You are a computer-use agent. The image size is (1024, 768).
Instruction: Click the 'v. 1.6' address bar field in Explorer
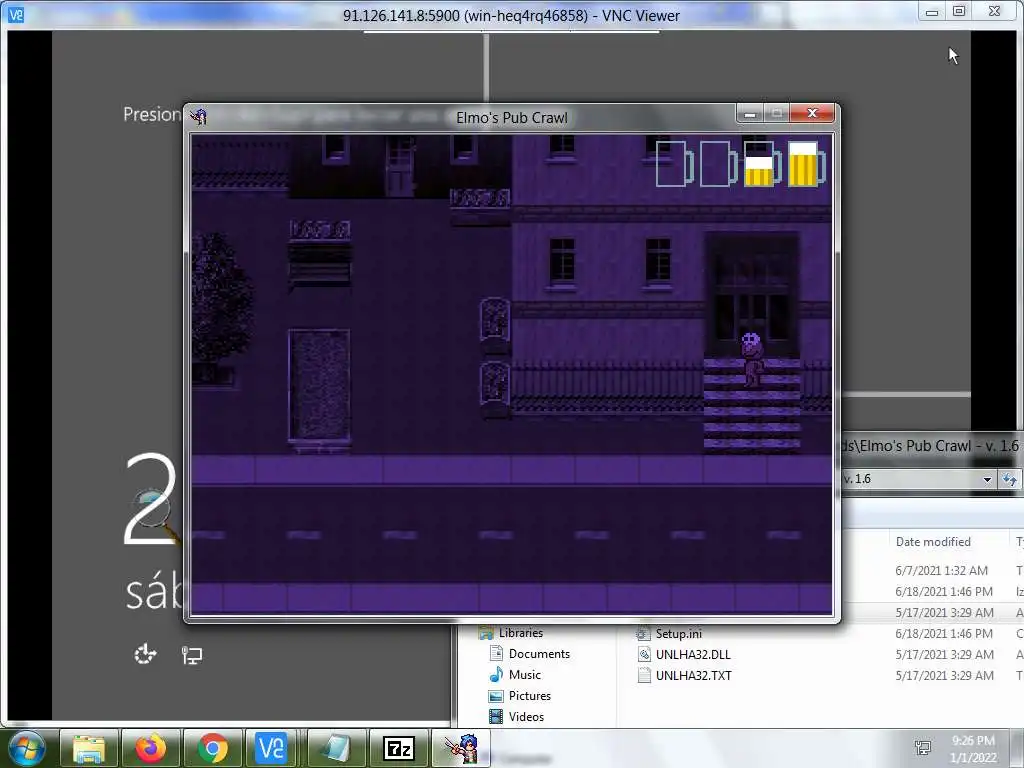coord(910,479)
